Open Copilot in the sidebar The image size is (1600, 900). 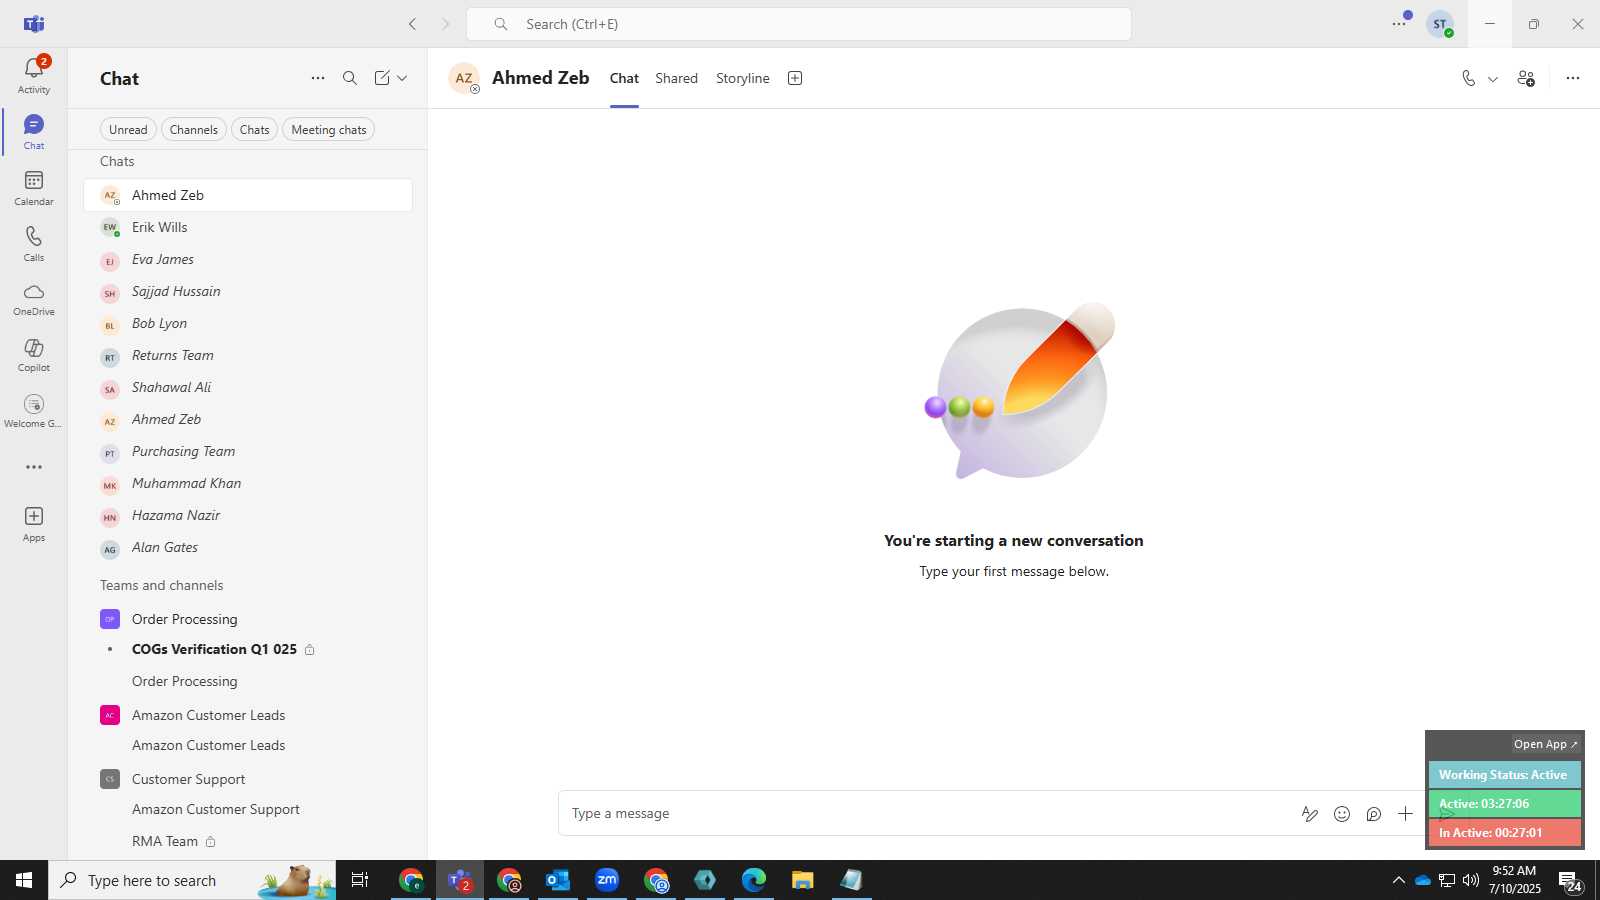pos(34,355)
